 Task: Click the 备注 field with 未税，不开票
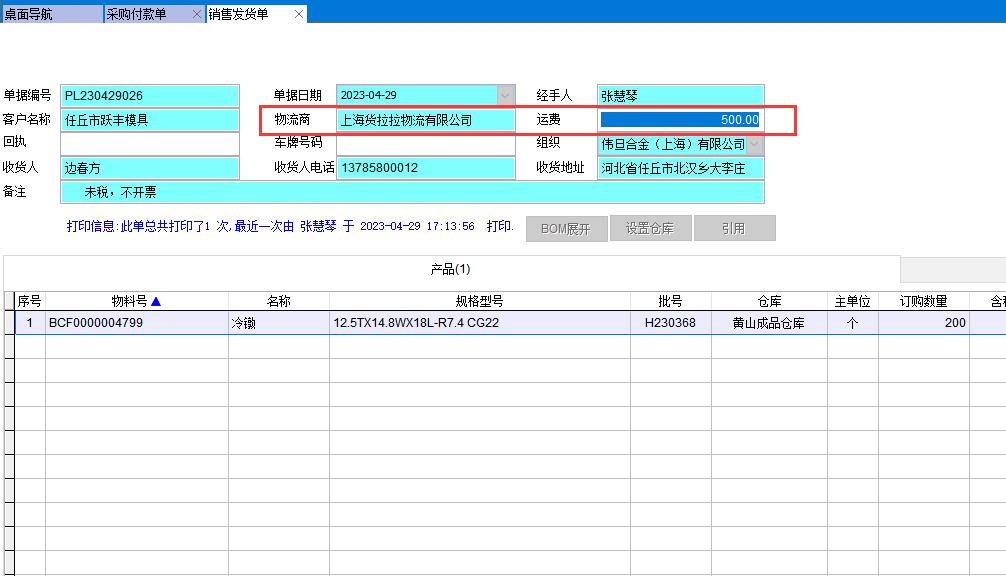[x=412, y=192]
